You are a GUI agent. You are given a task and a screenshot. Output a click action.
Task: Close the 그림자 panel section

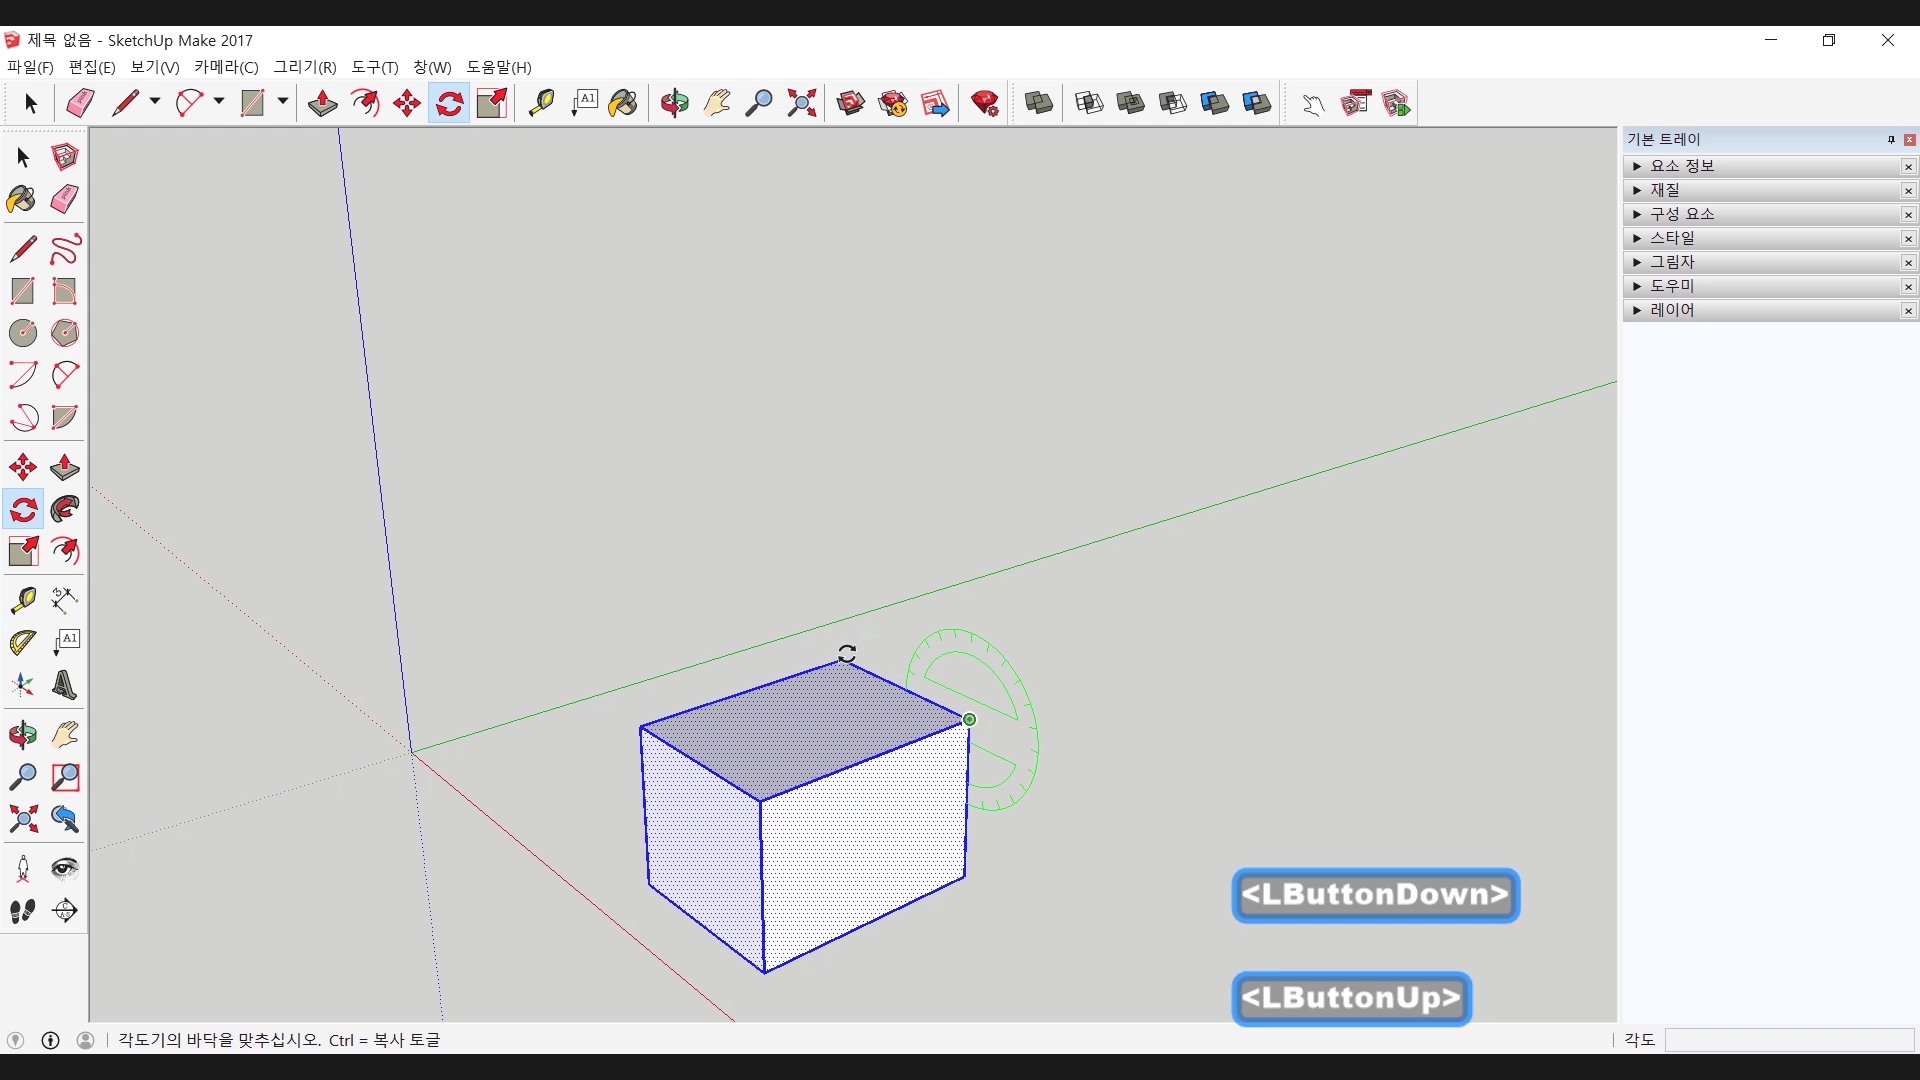point(1908,263)
